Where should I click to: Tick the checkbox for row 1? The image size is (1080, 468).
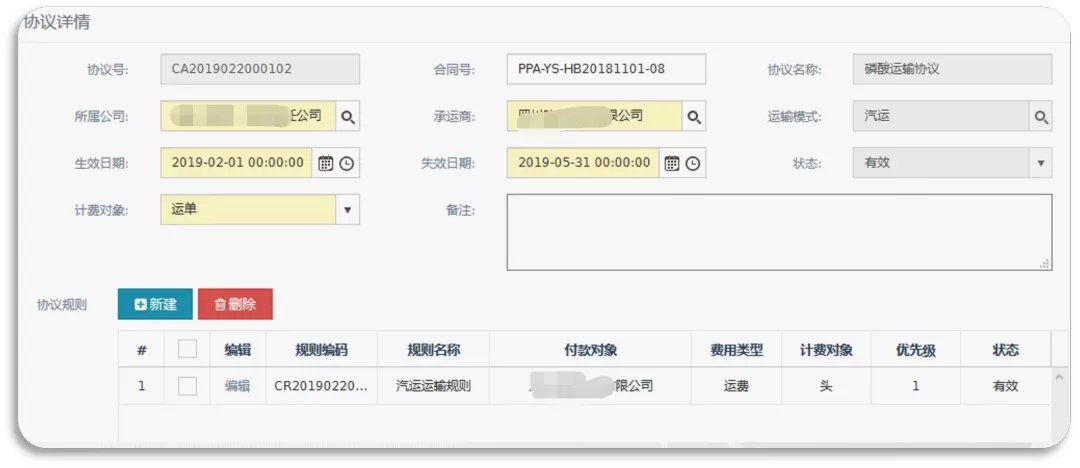pos(187,386)
